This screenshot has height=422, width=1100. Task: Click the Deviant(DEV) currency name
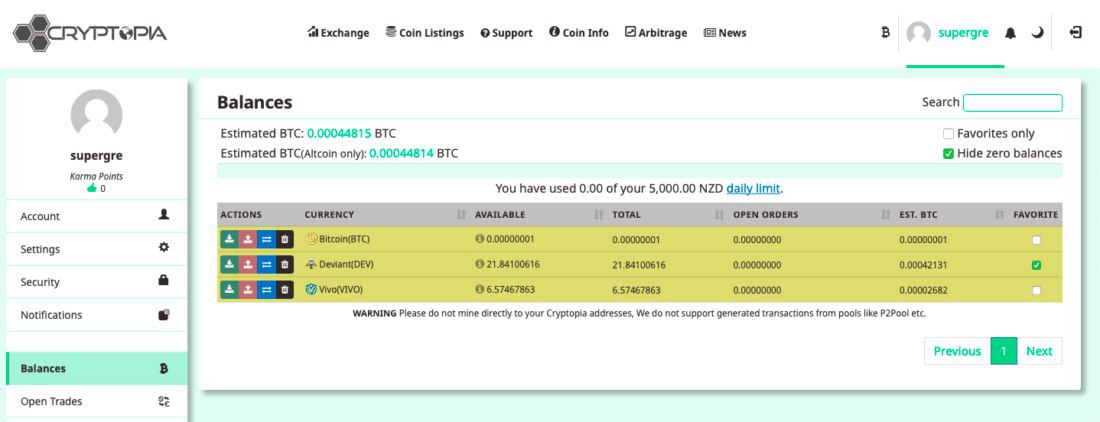[x=346, y=264]
